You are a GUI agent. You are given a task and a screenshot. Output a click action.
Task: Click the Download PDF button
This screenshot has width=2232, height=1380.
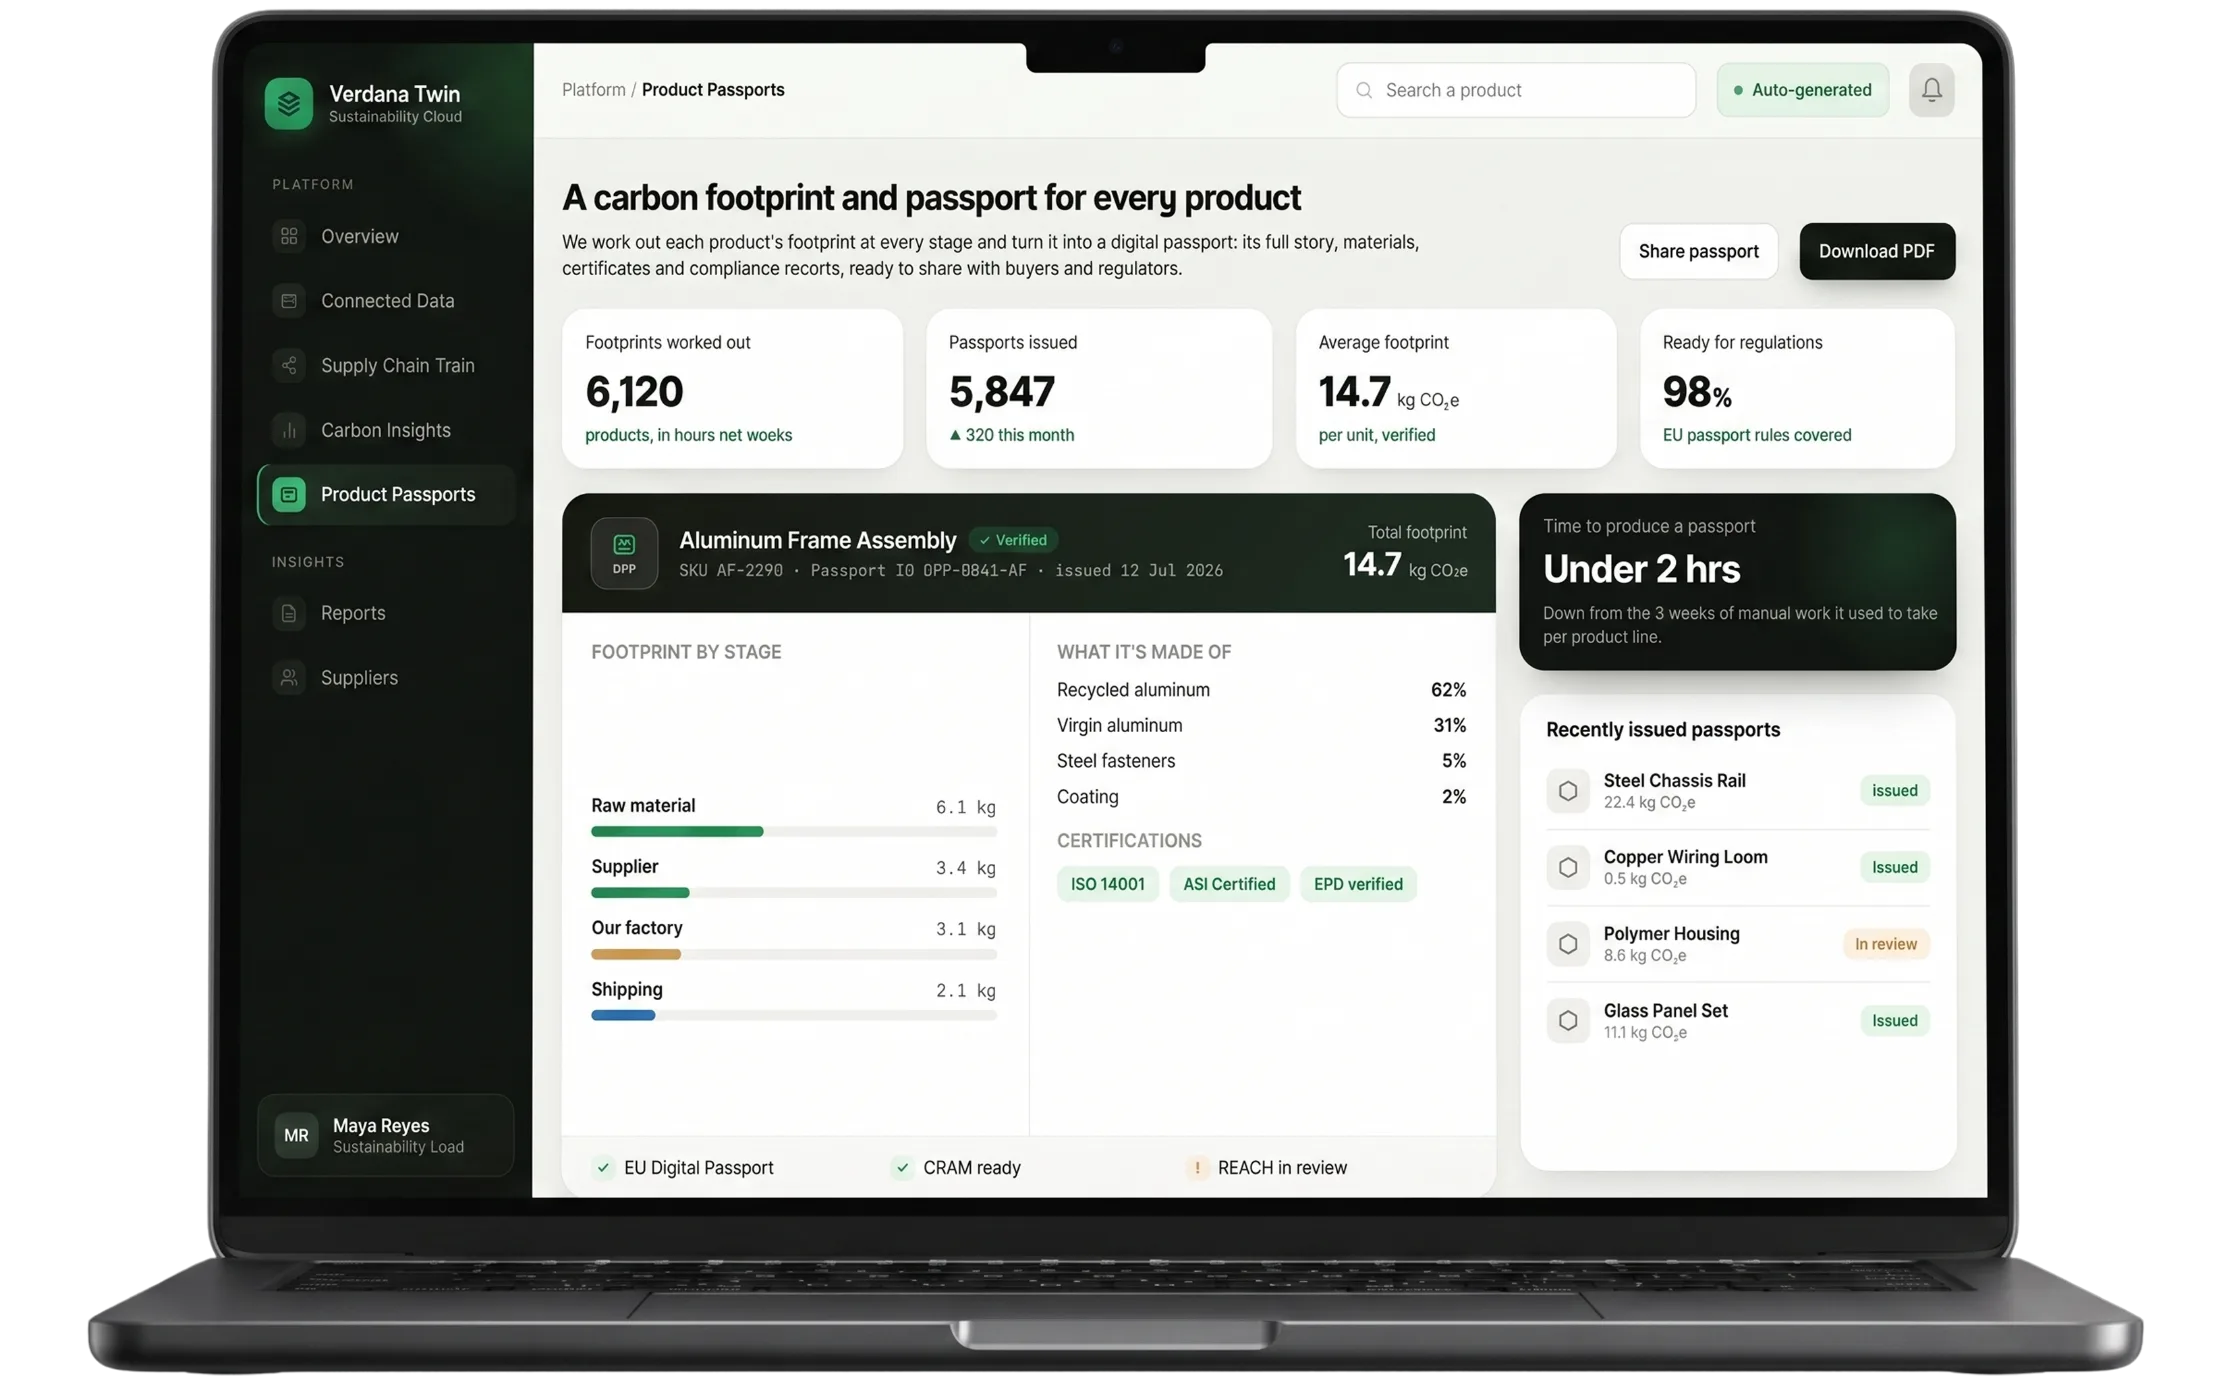(1876, 251)
